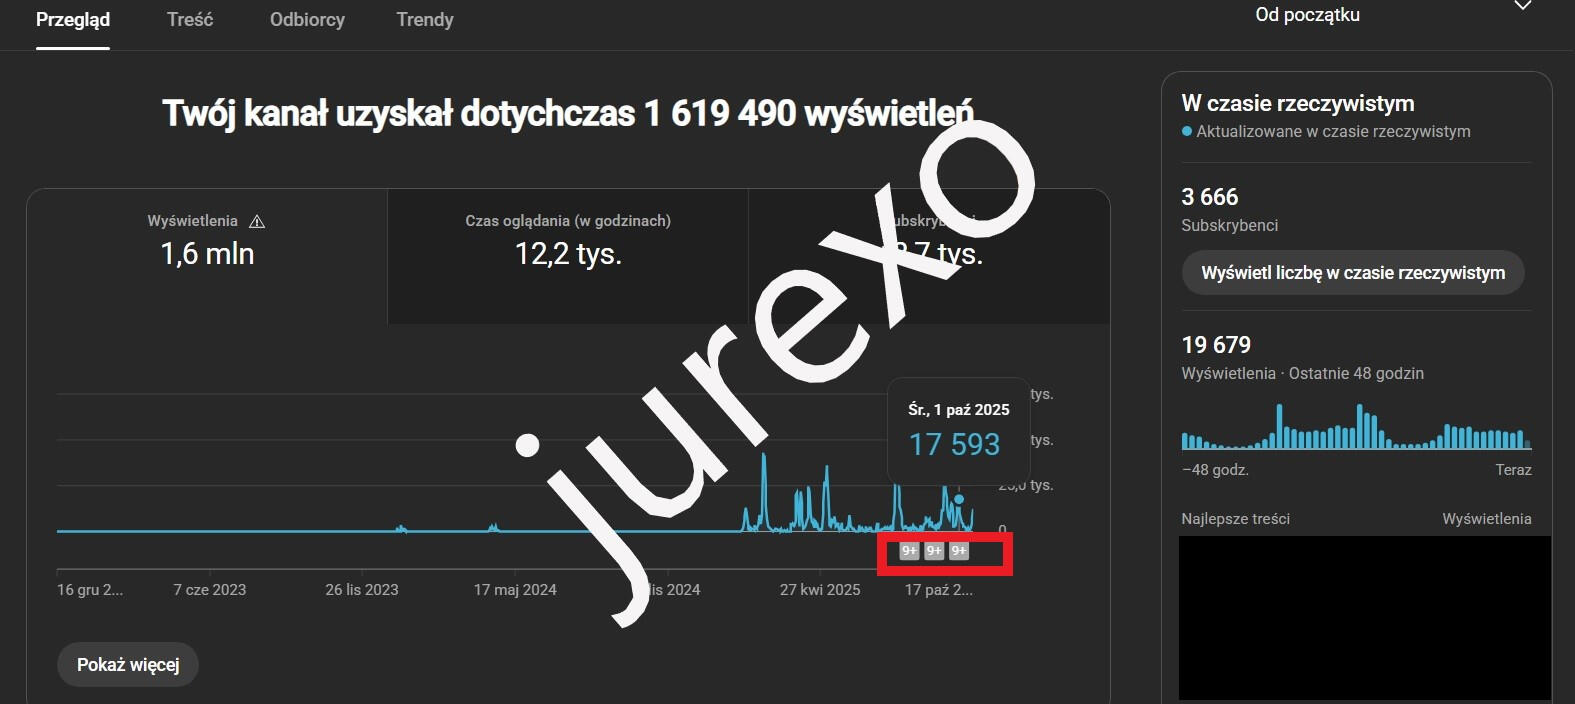Click the 27 kwi 2025 axis label

click(x=820, y=590)
